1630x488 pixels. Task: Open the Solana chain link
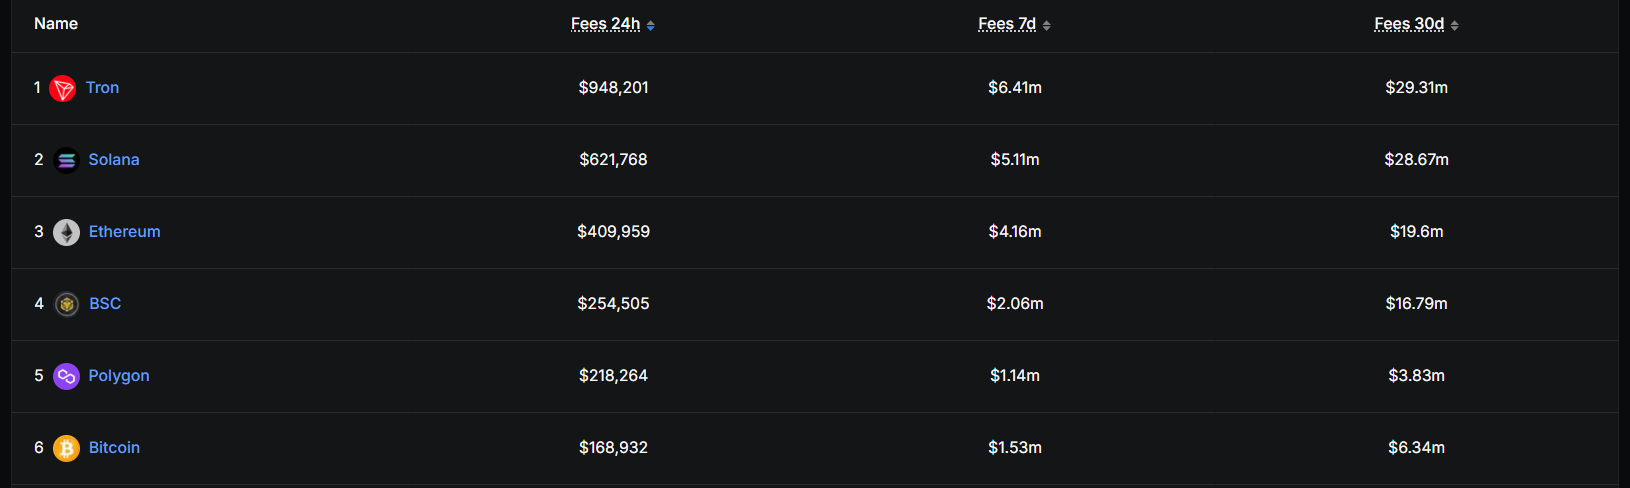pos(114,160)
